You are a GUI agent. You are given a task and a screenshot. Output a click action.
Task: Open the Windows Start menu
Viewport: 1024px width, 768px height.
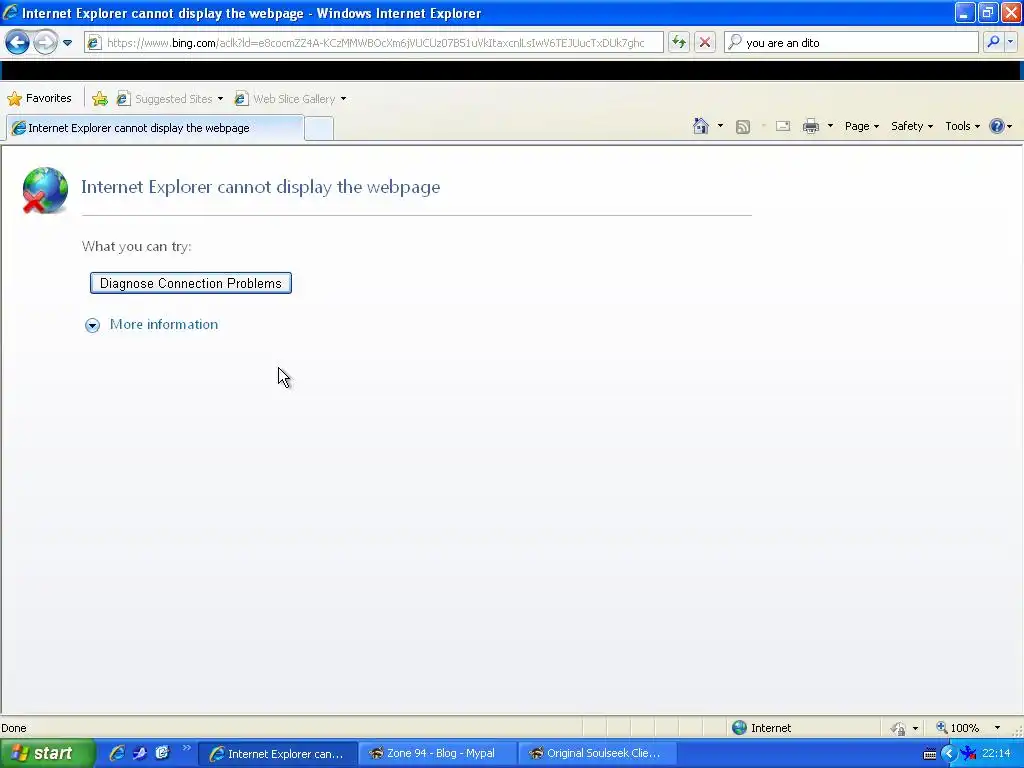[x=46, y=754]
